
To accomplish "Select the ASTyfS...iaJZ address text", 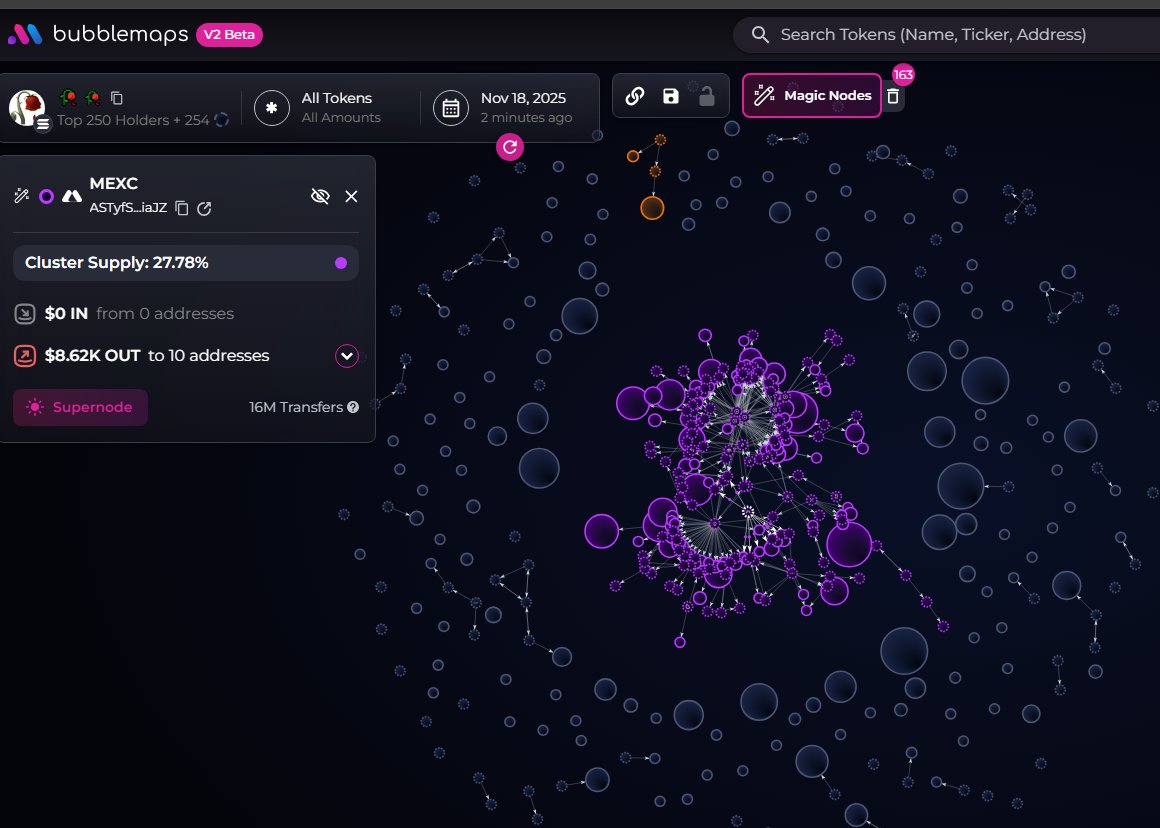I will pyautogui.click(x=128, y=208).
